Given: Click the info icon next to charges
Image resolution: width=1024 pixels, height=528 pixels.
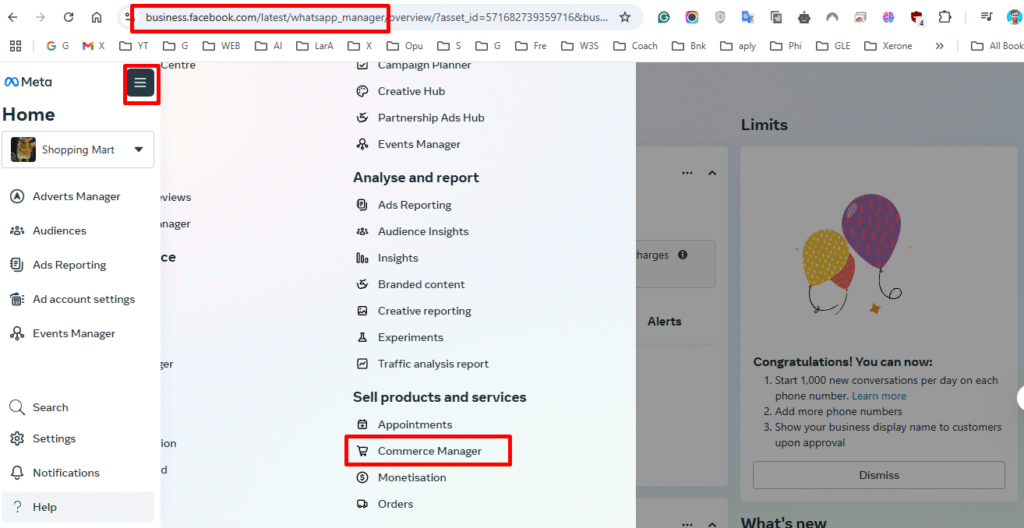Looking at the screenshot, I should point(682,255).
